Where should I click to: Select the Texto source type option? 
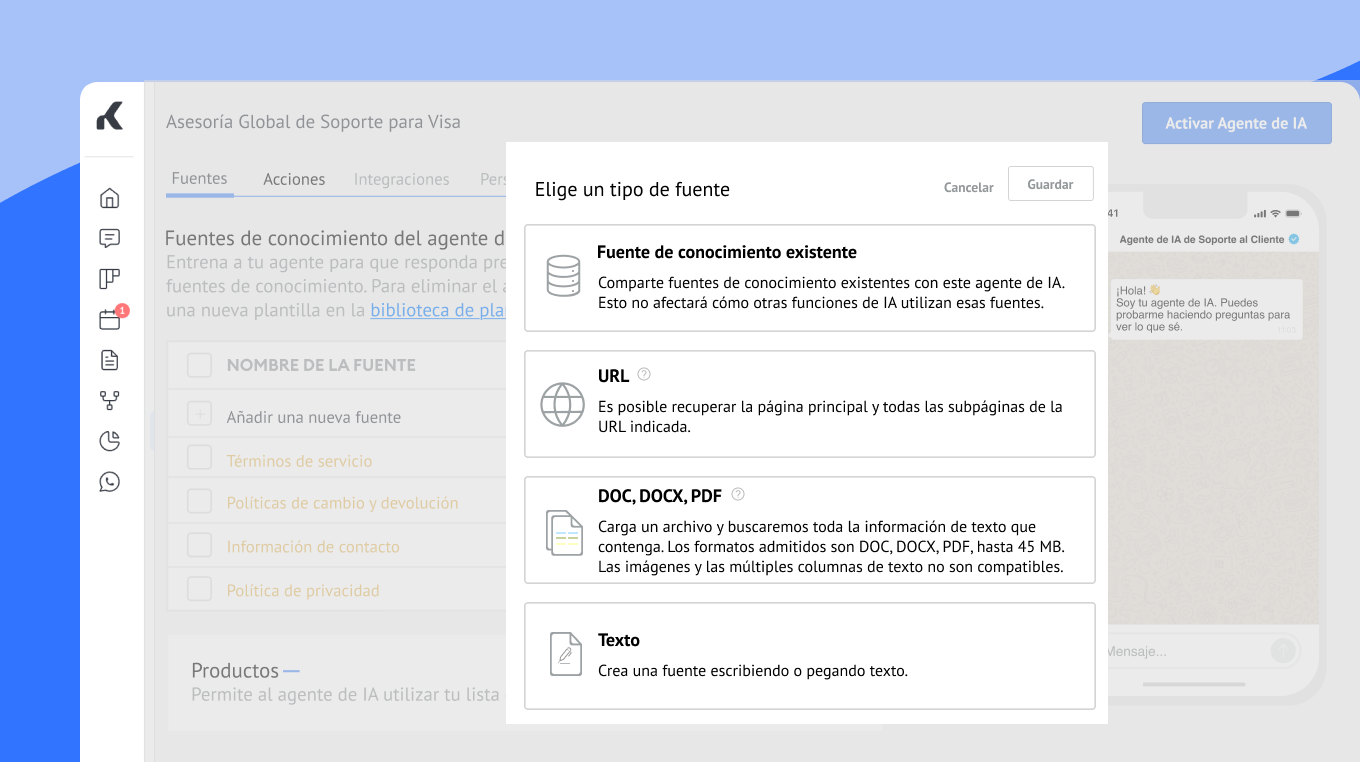point(809,655)
